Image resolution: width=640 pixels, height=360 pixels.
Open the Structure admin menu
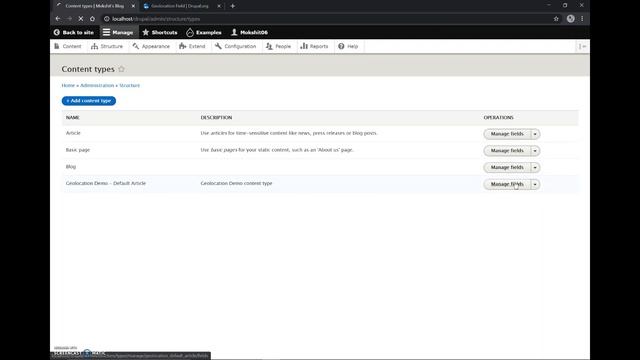[x=107, y=46]
